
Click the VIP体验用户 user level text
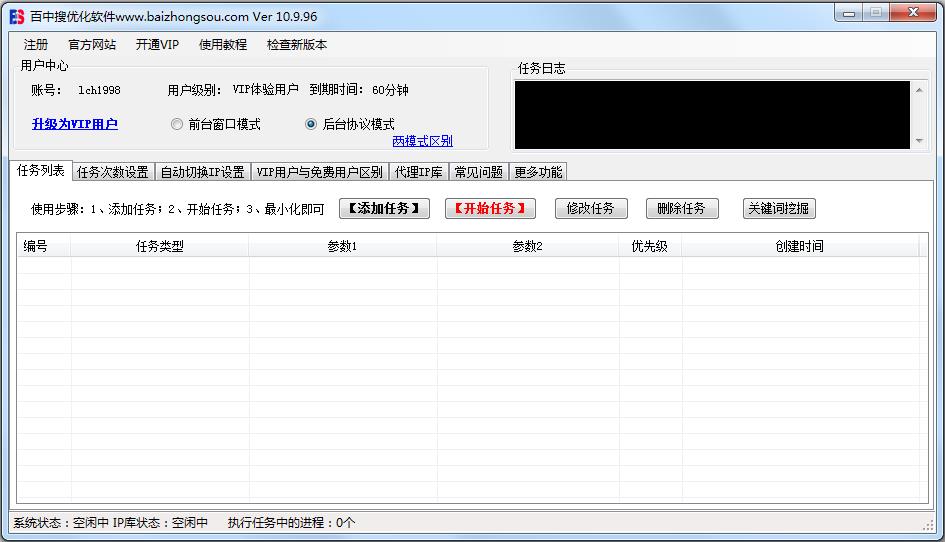266,90
